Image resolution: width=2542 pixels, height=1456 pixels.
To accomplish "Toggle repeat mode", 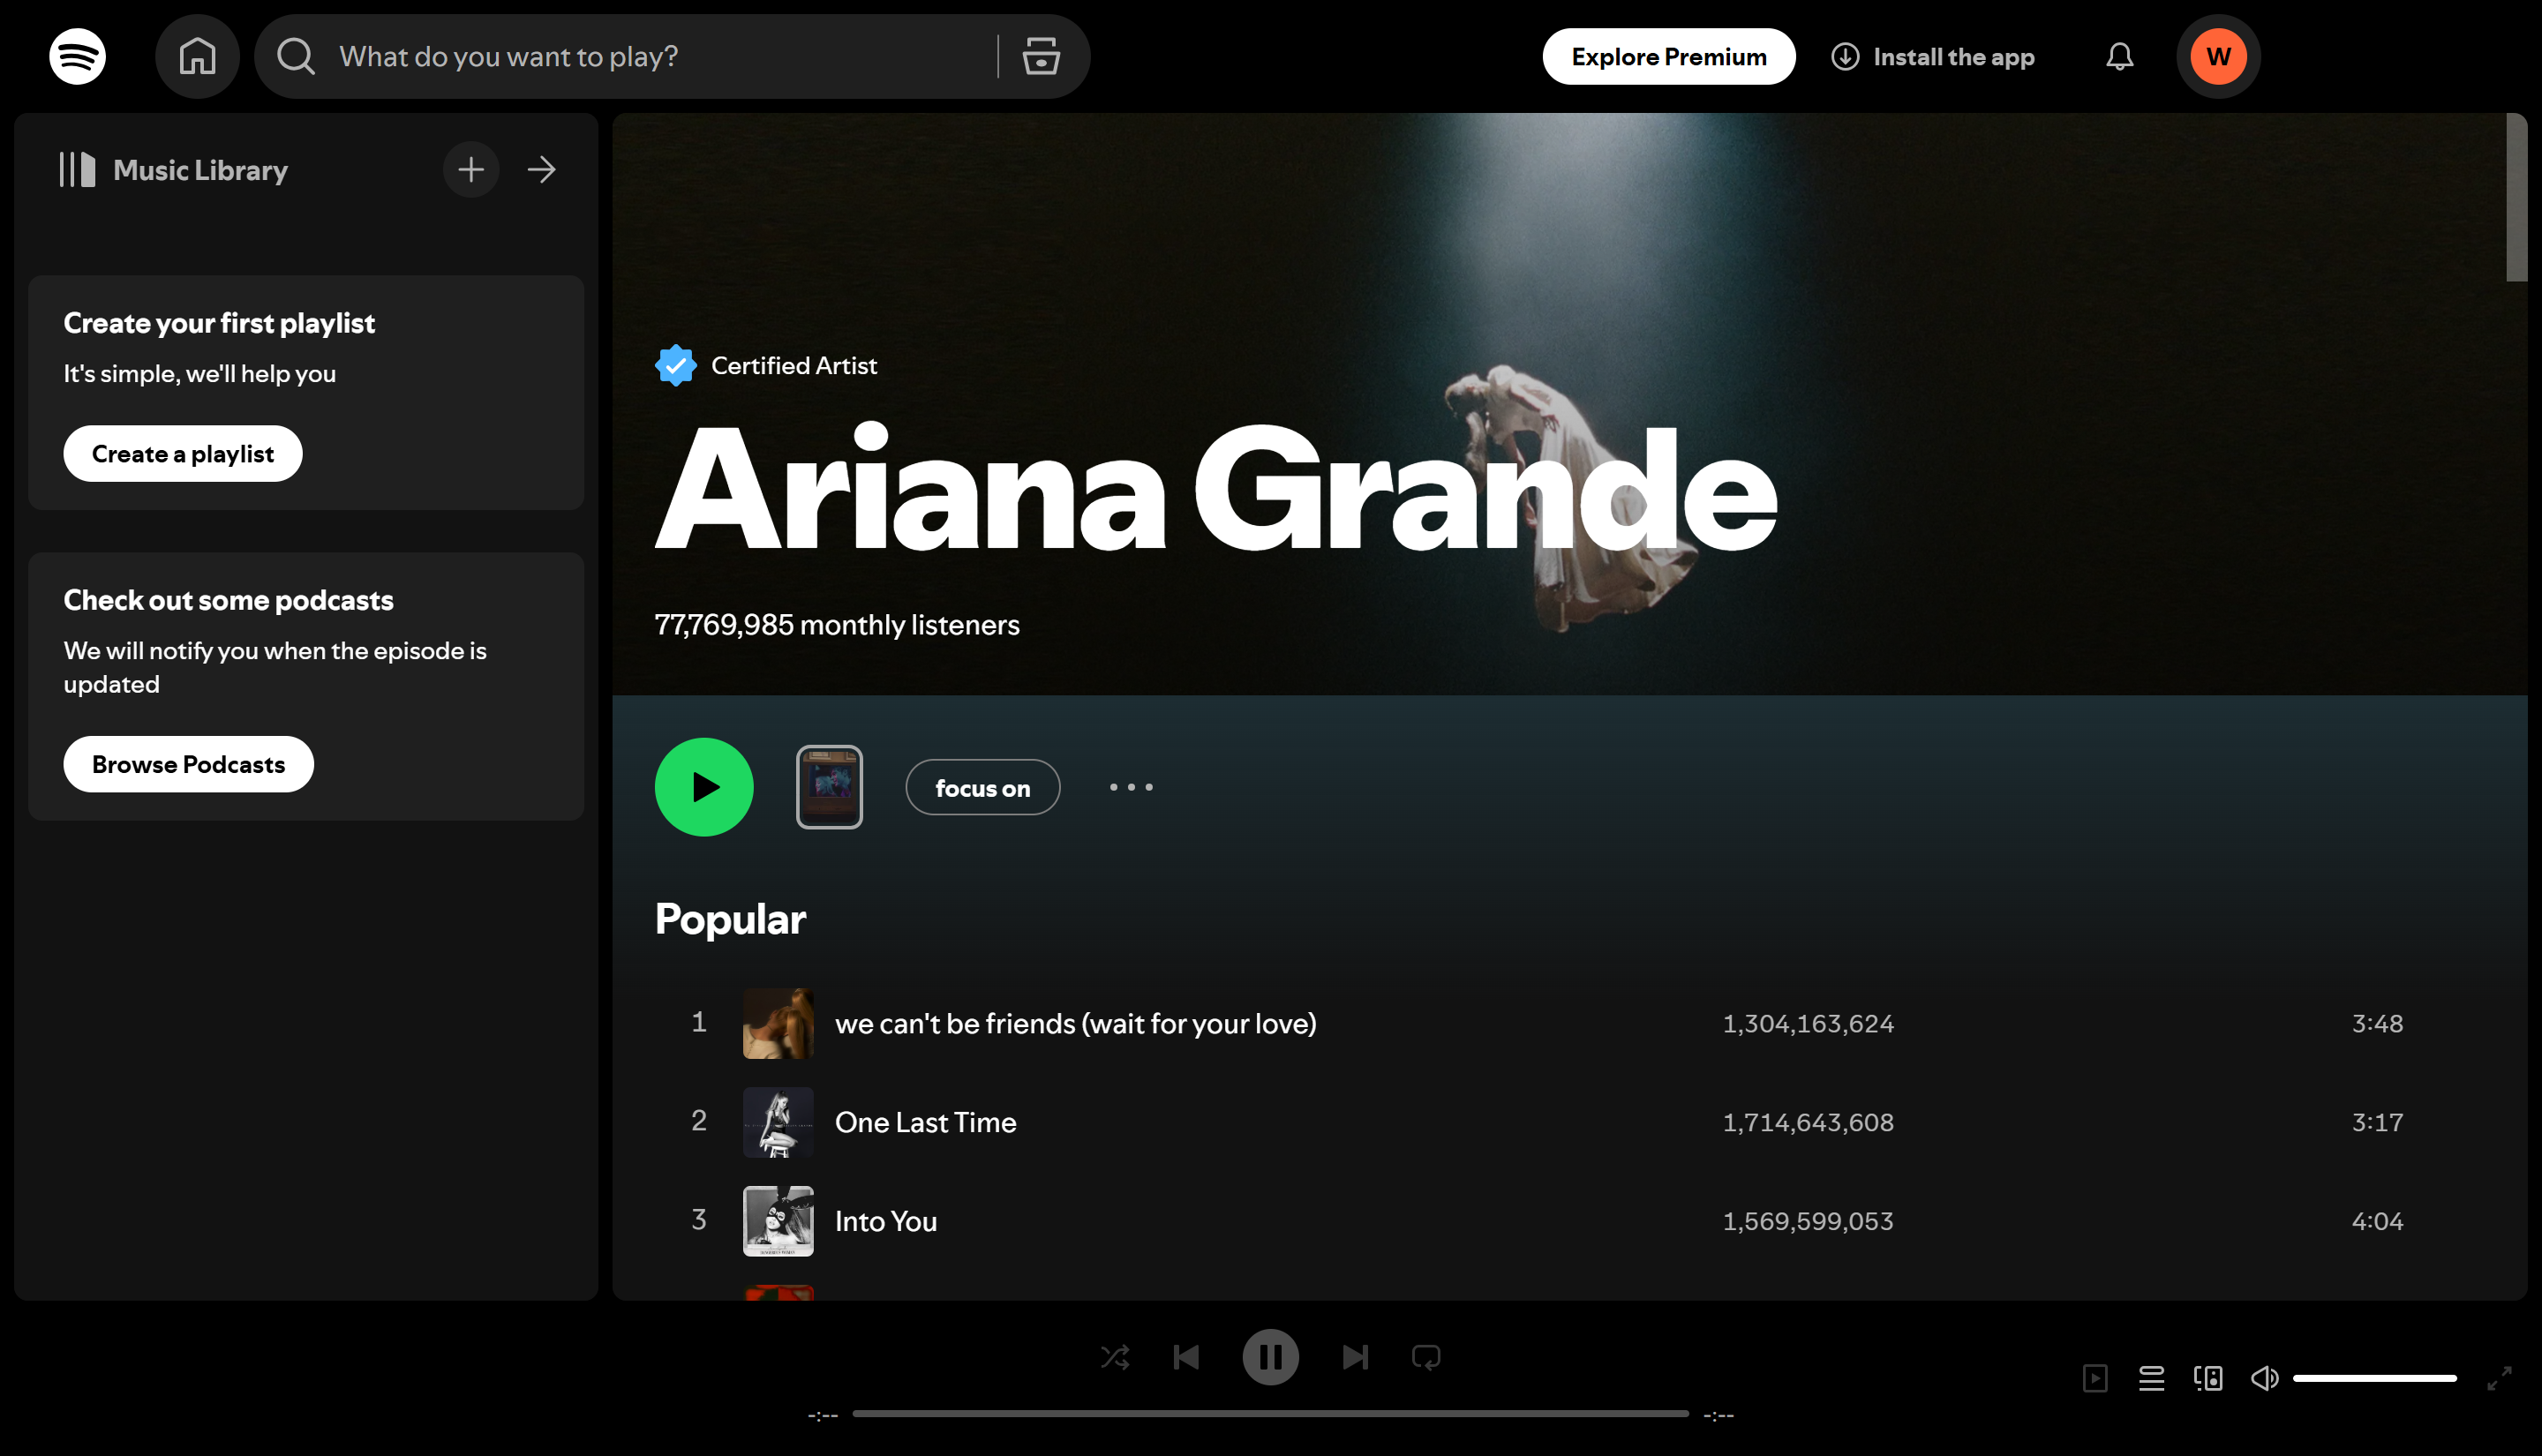I will (x=1426, y=1357).
